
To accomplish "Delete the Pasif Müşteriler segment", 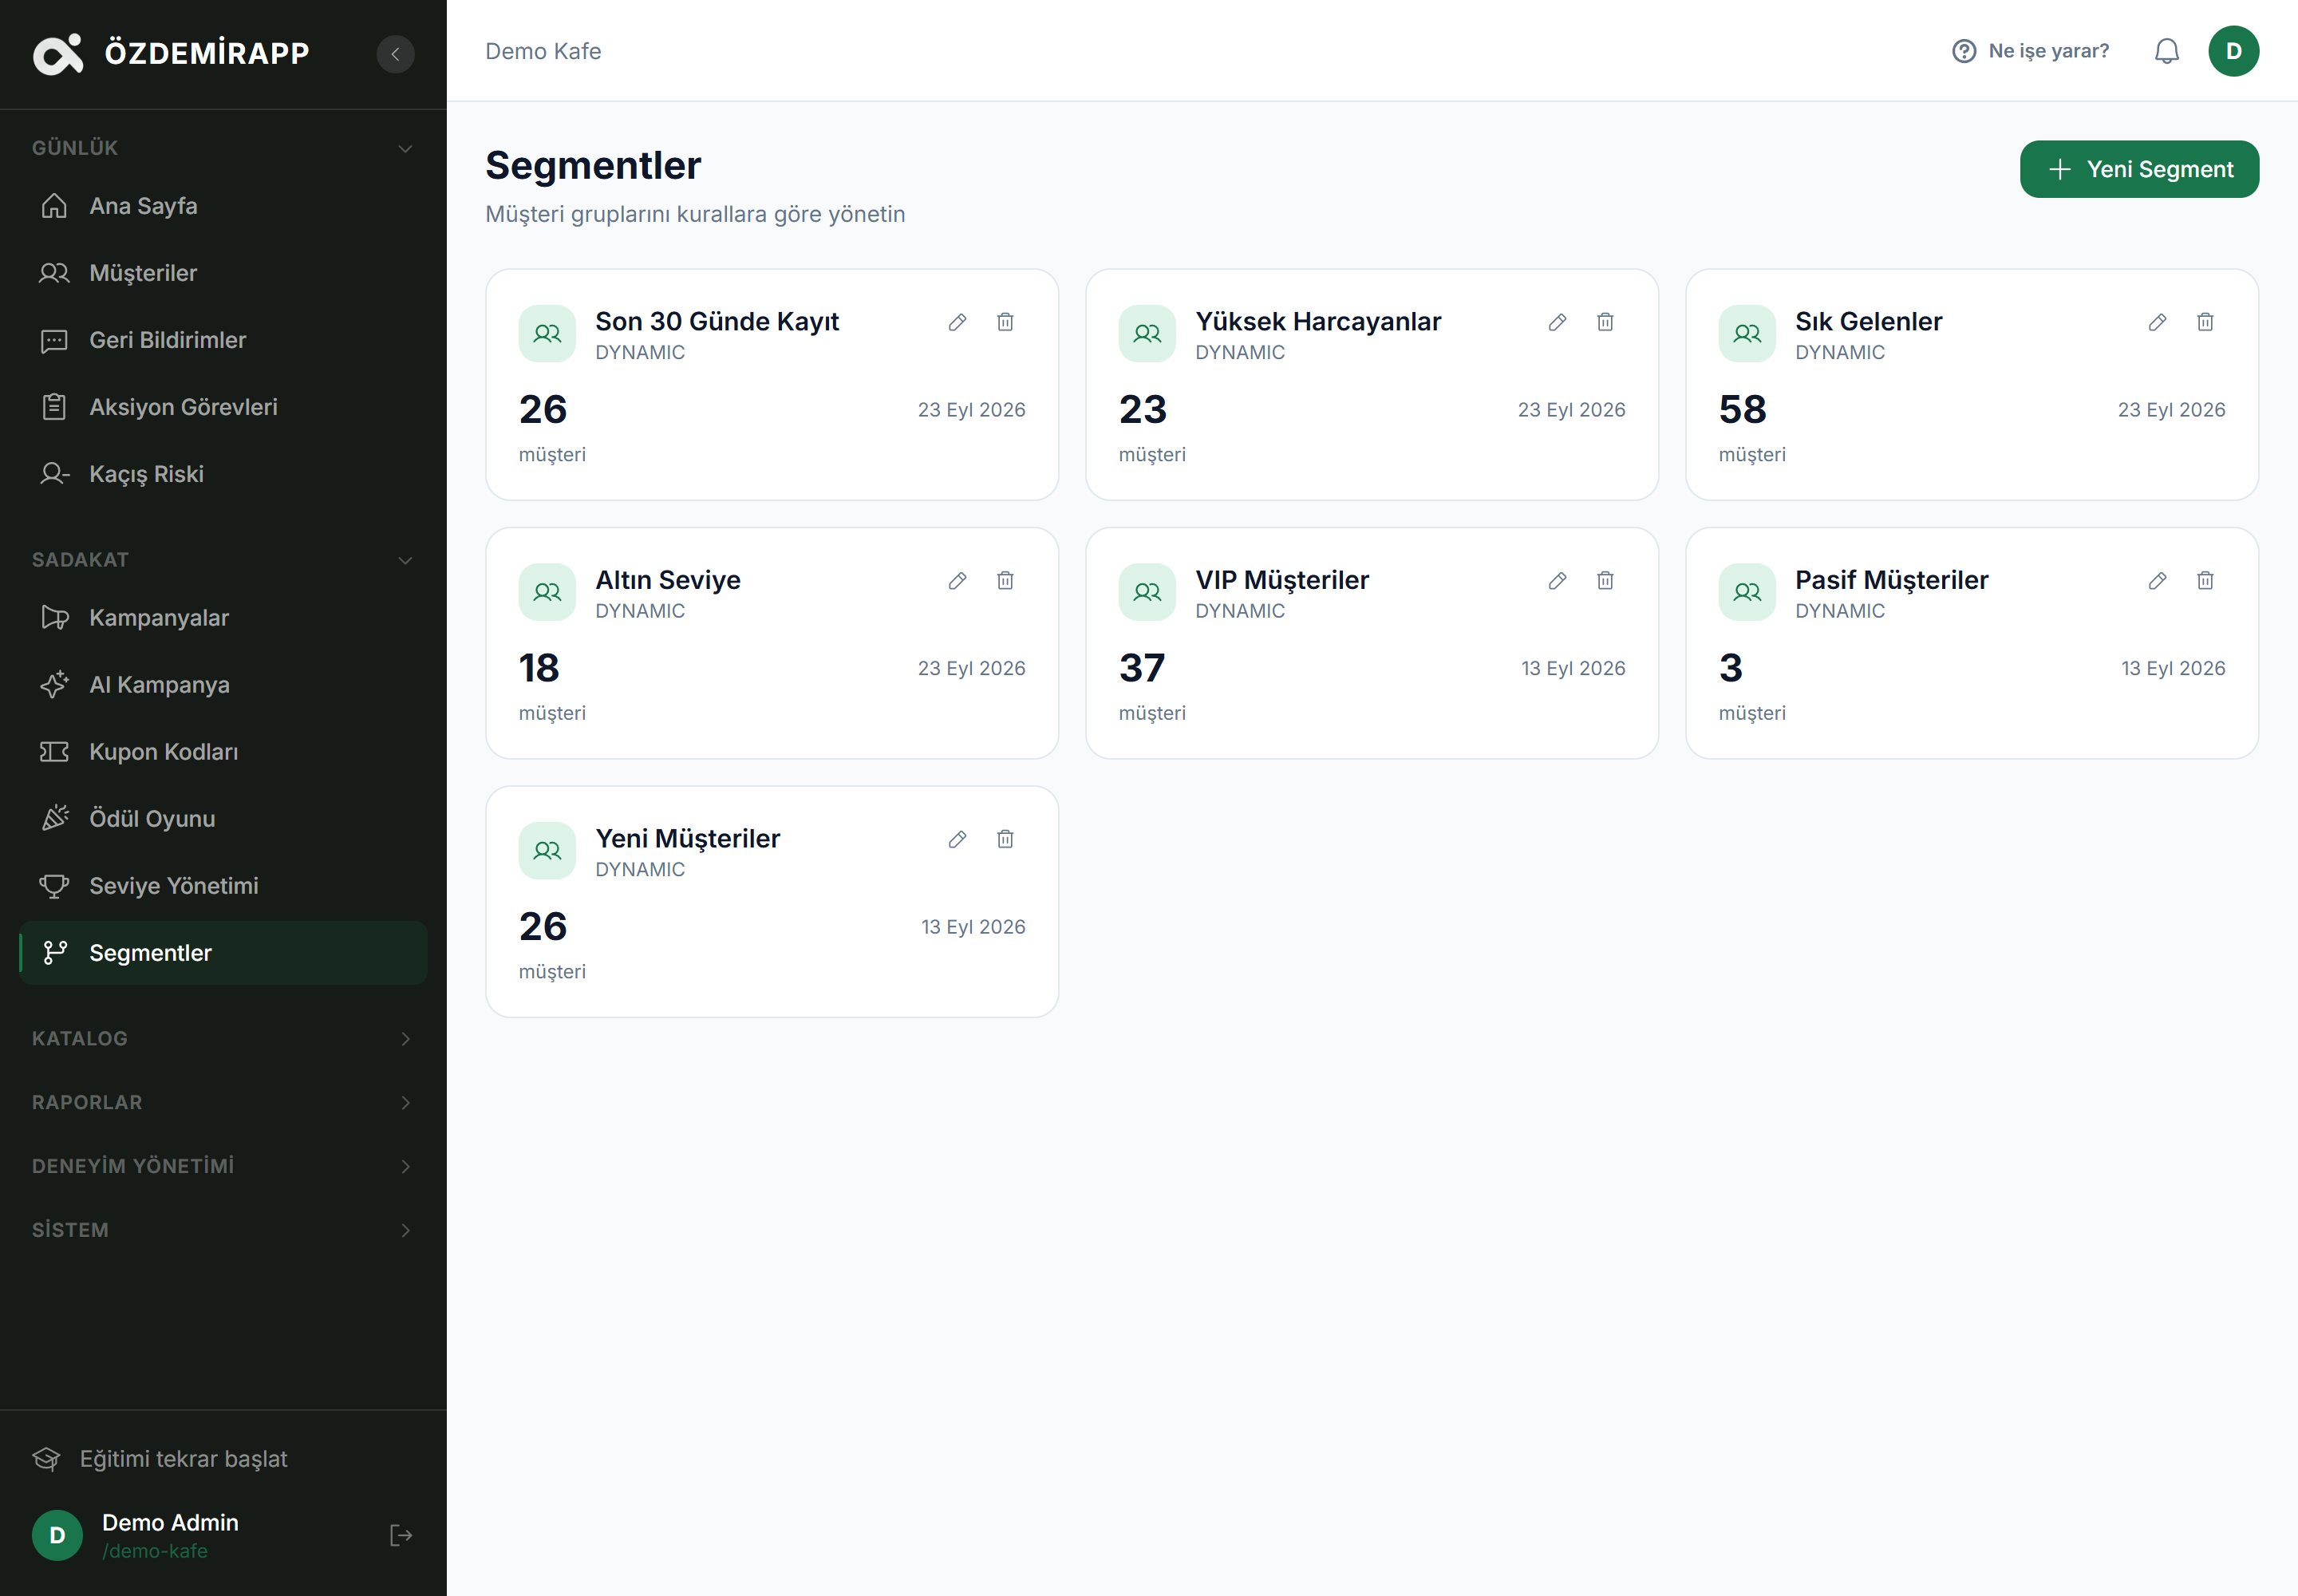I will 2205,581.
